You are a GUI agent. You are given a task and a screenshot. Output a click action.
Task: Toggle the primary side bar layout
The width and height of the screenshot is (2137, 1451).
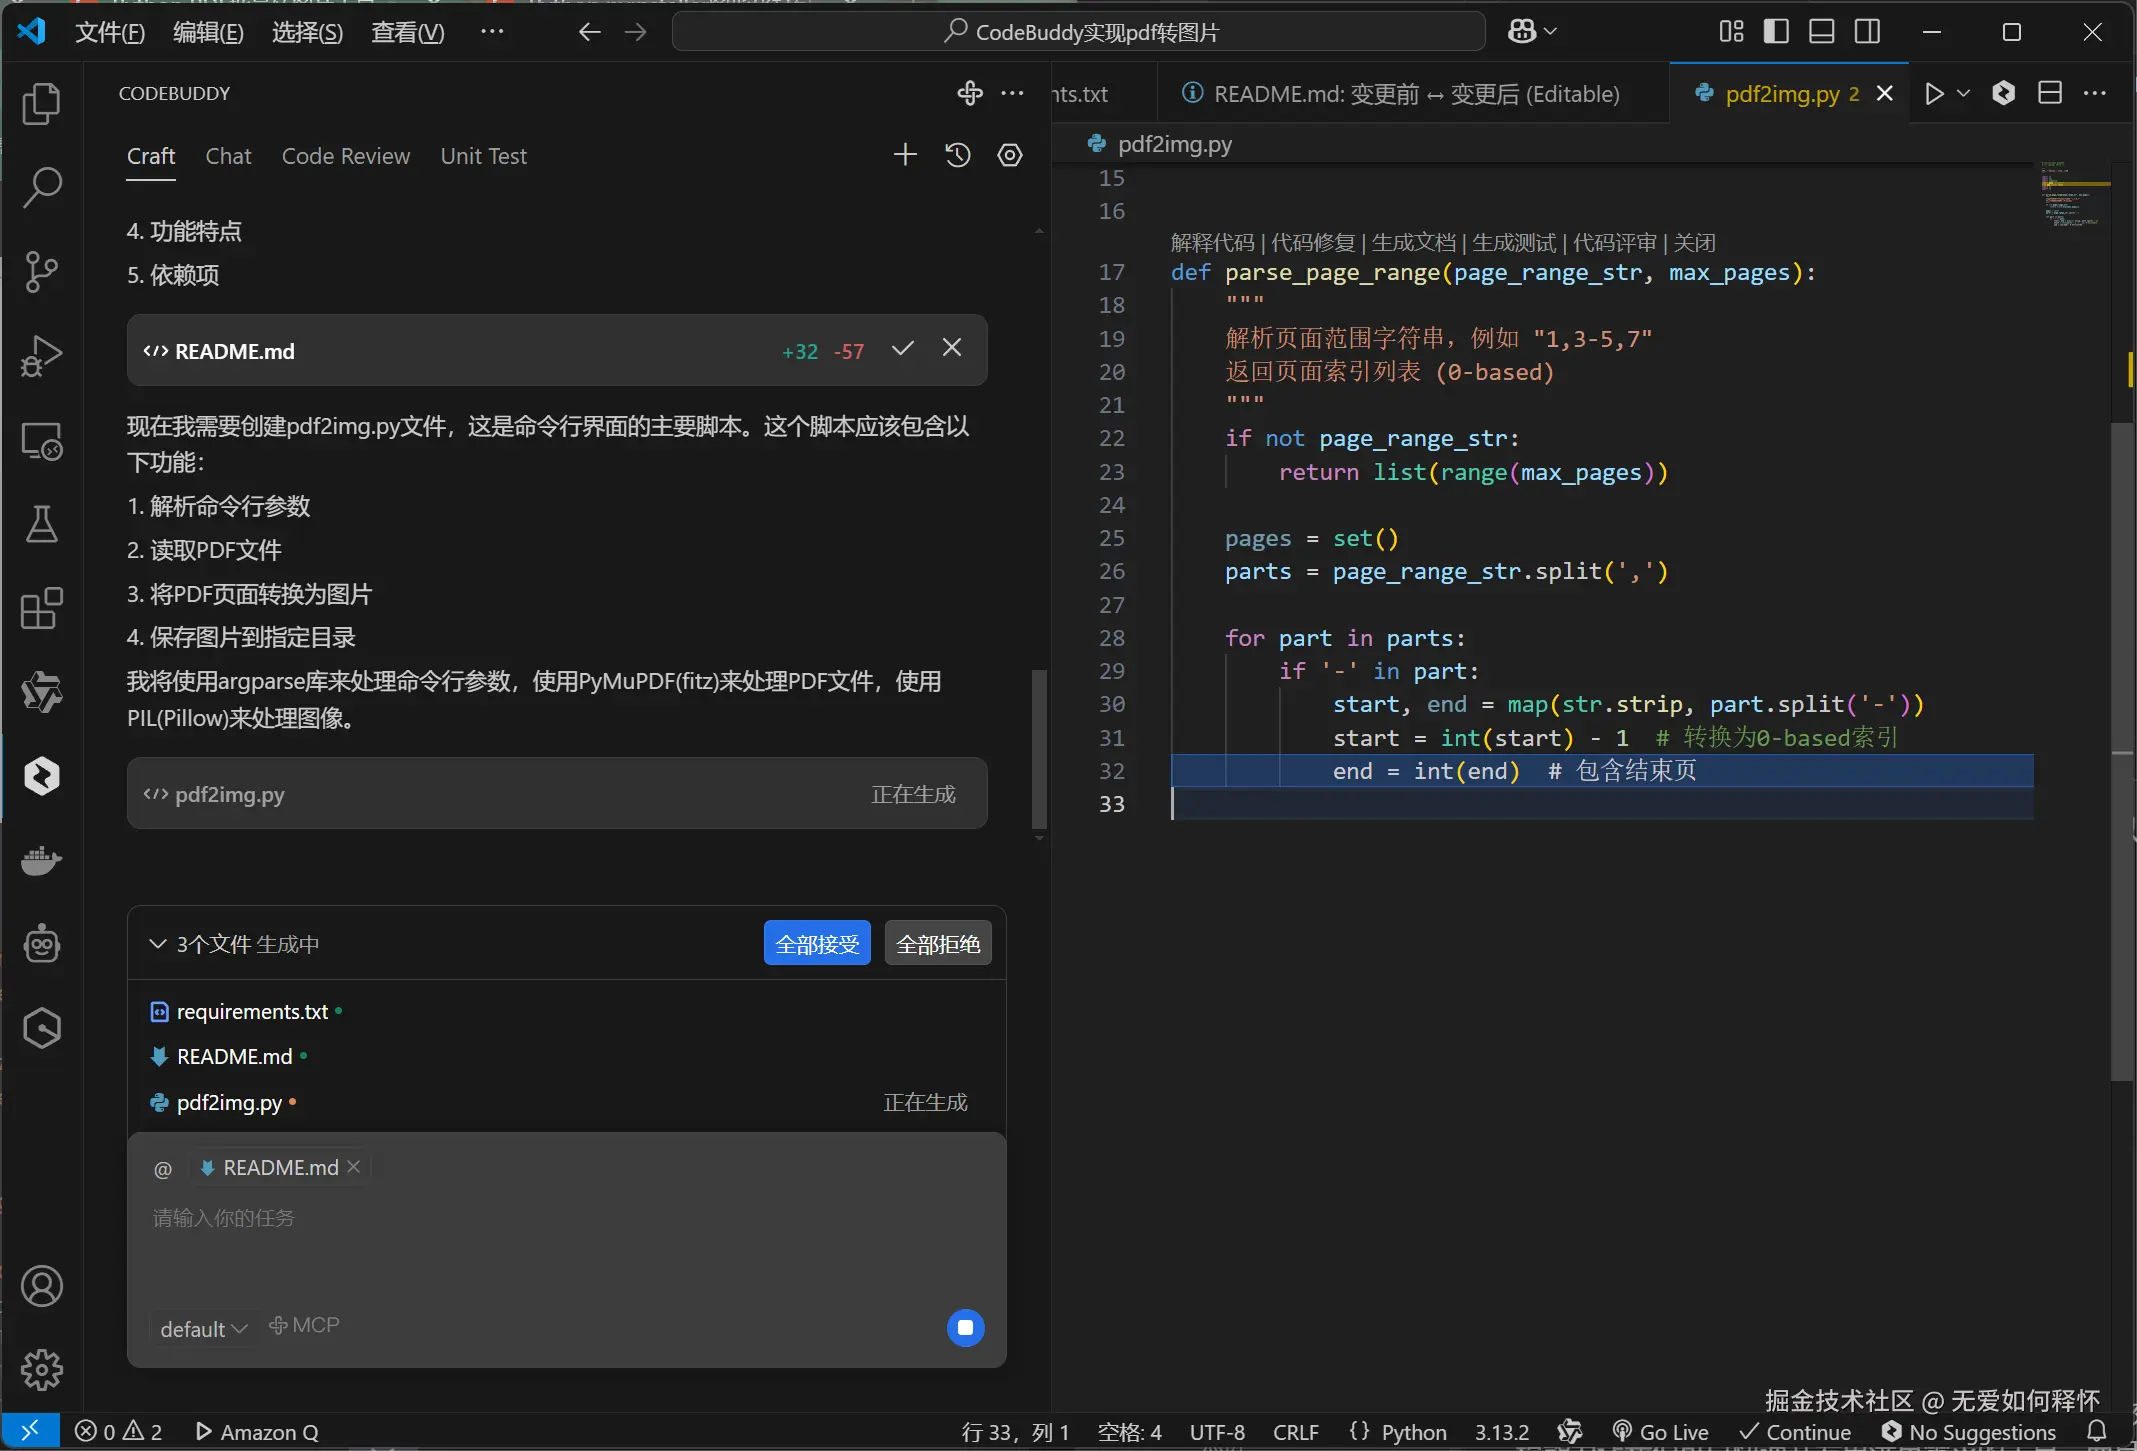[x=1776, y=32]
